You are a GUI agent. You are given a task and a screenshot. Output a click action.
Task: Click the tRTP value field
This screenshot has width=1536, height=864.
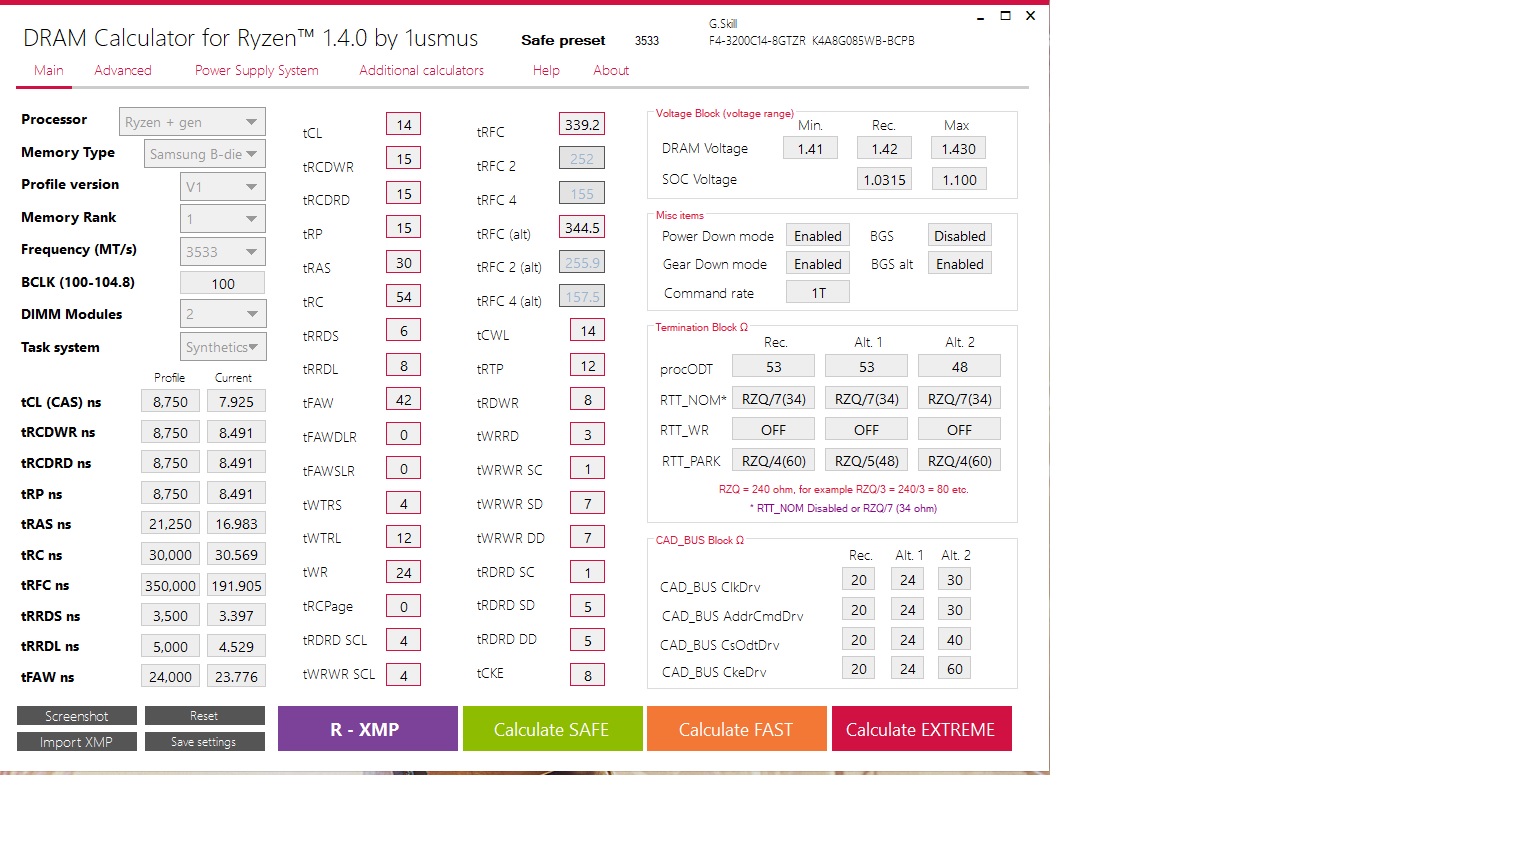coord(588,366)
